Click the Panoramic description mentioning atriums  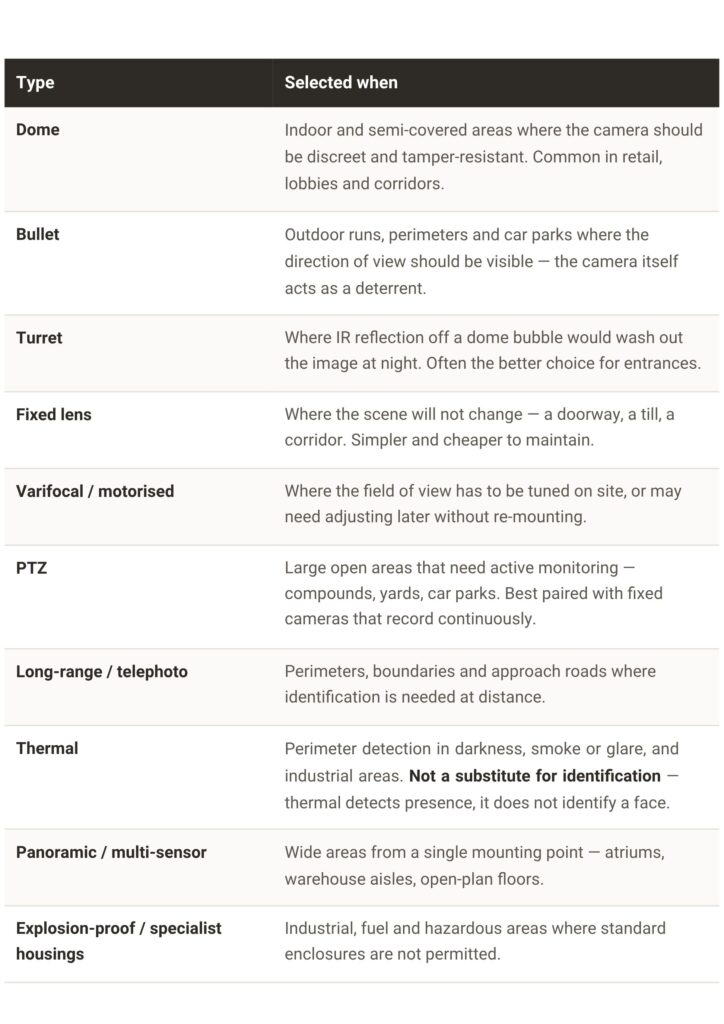point(475,865)
